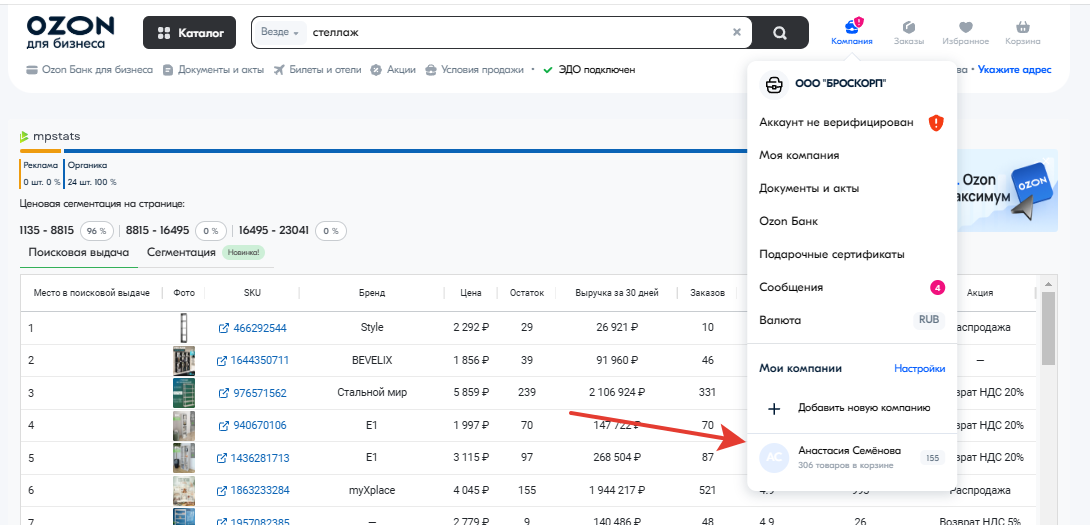
Task: Open SKU 1863233284 link
Action: 260,491
